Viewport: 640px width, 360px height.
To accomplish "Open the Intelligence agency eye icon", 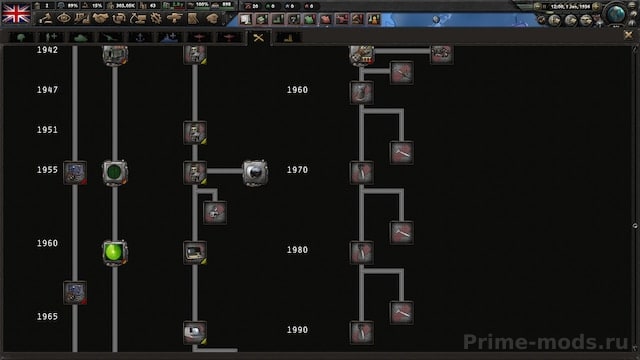I will point(64,18).
